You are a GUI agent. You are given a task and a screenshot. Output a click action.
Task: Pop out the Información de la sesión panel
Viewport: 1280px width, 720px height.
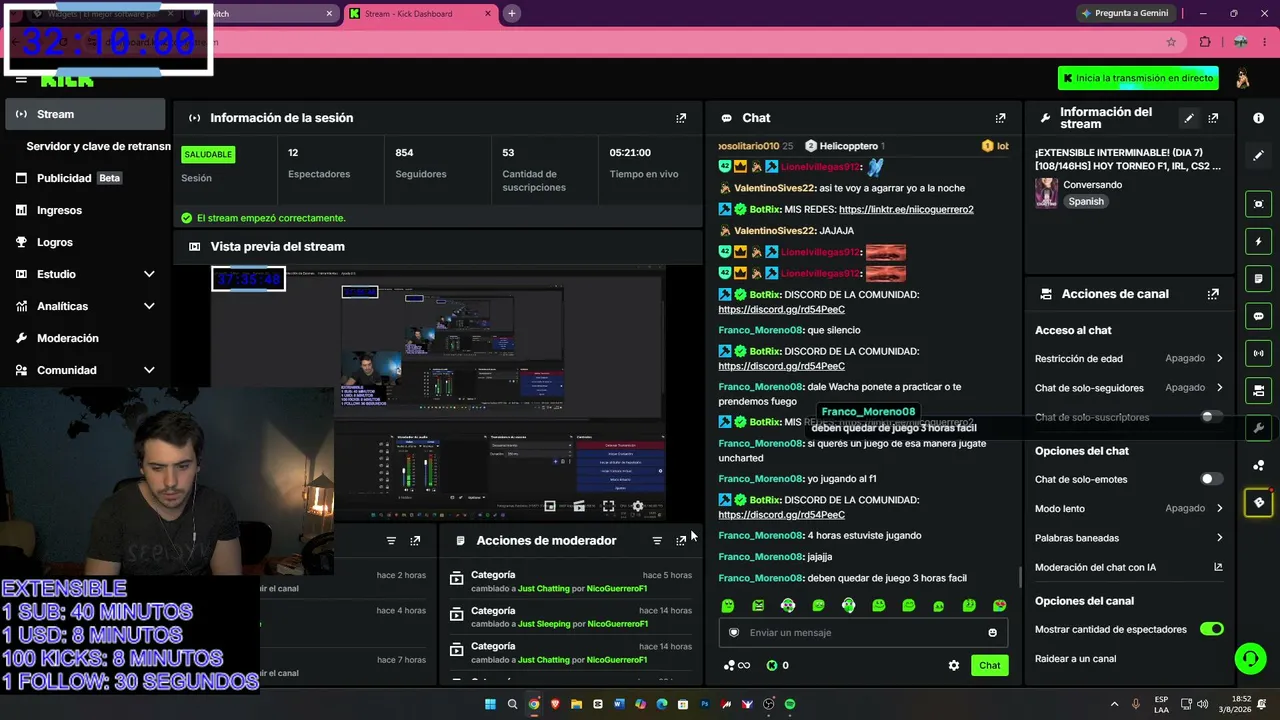pyautogui.click(x=681, y=118)
